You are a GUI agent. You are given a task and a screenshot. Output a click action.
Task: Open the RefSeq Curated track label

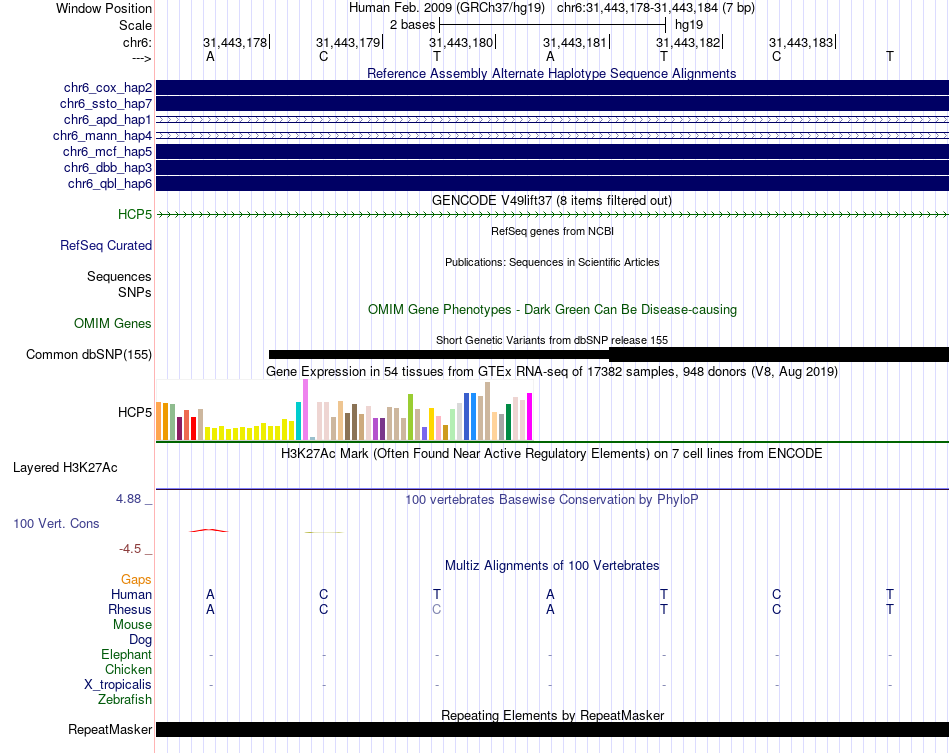106,245
